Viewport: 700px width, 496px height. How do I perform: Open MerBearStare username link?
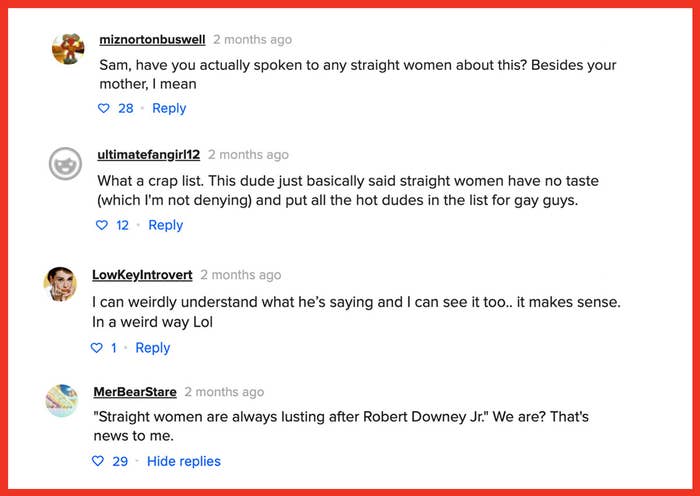coord(135,392)
